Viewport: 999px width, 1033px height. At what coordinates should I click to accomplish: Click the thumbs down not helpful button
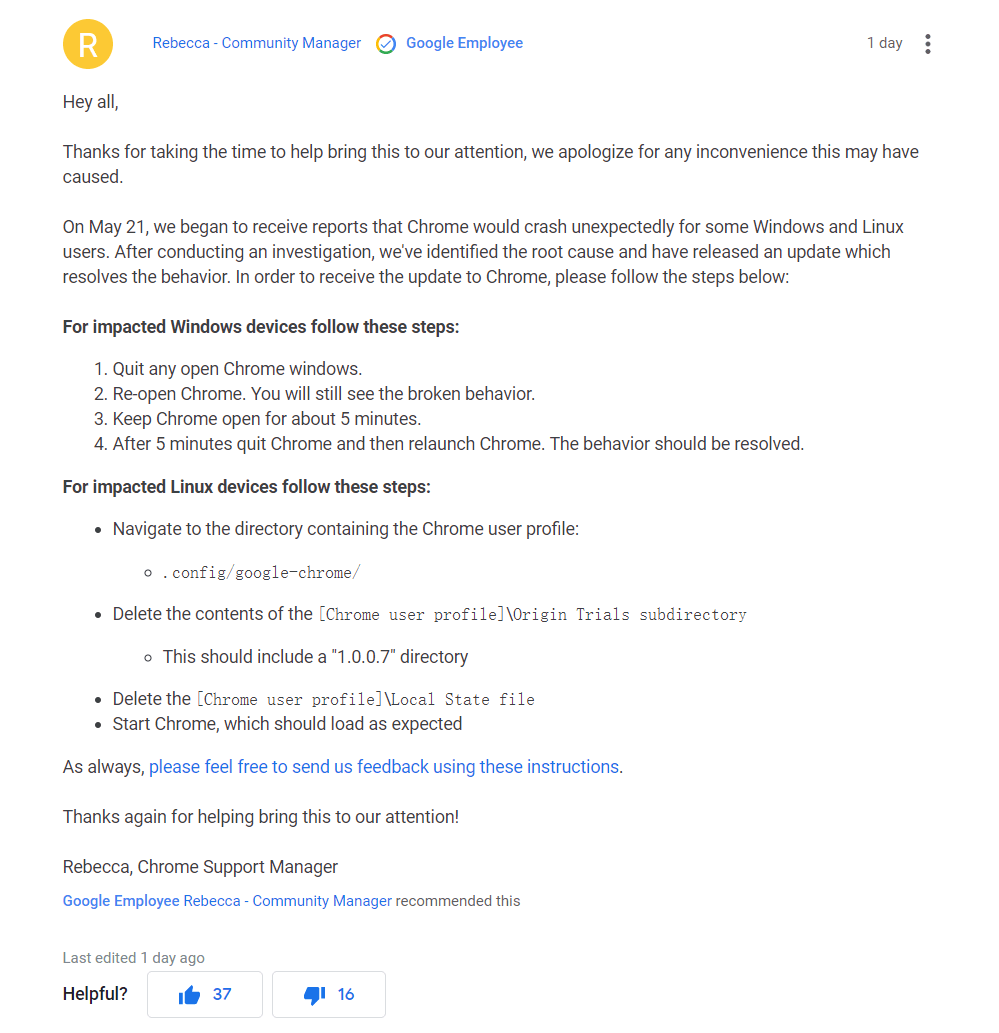pos(329,994)
